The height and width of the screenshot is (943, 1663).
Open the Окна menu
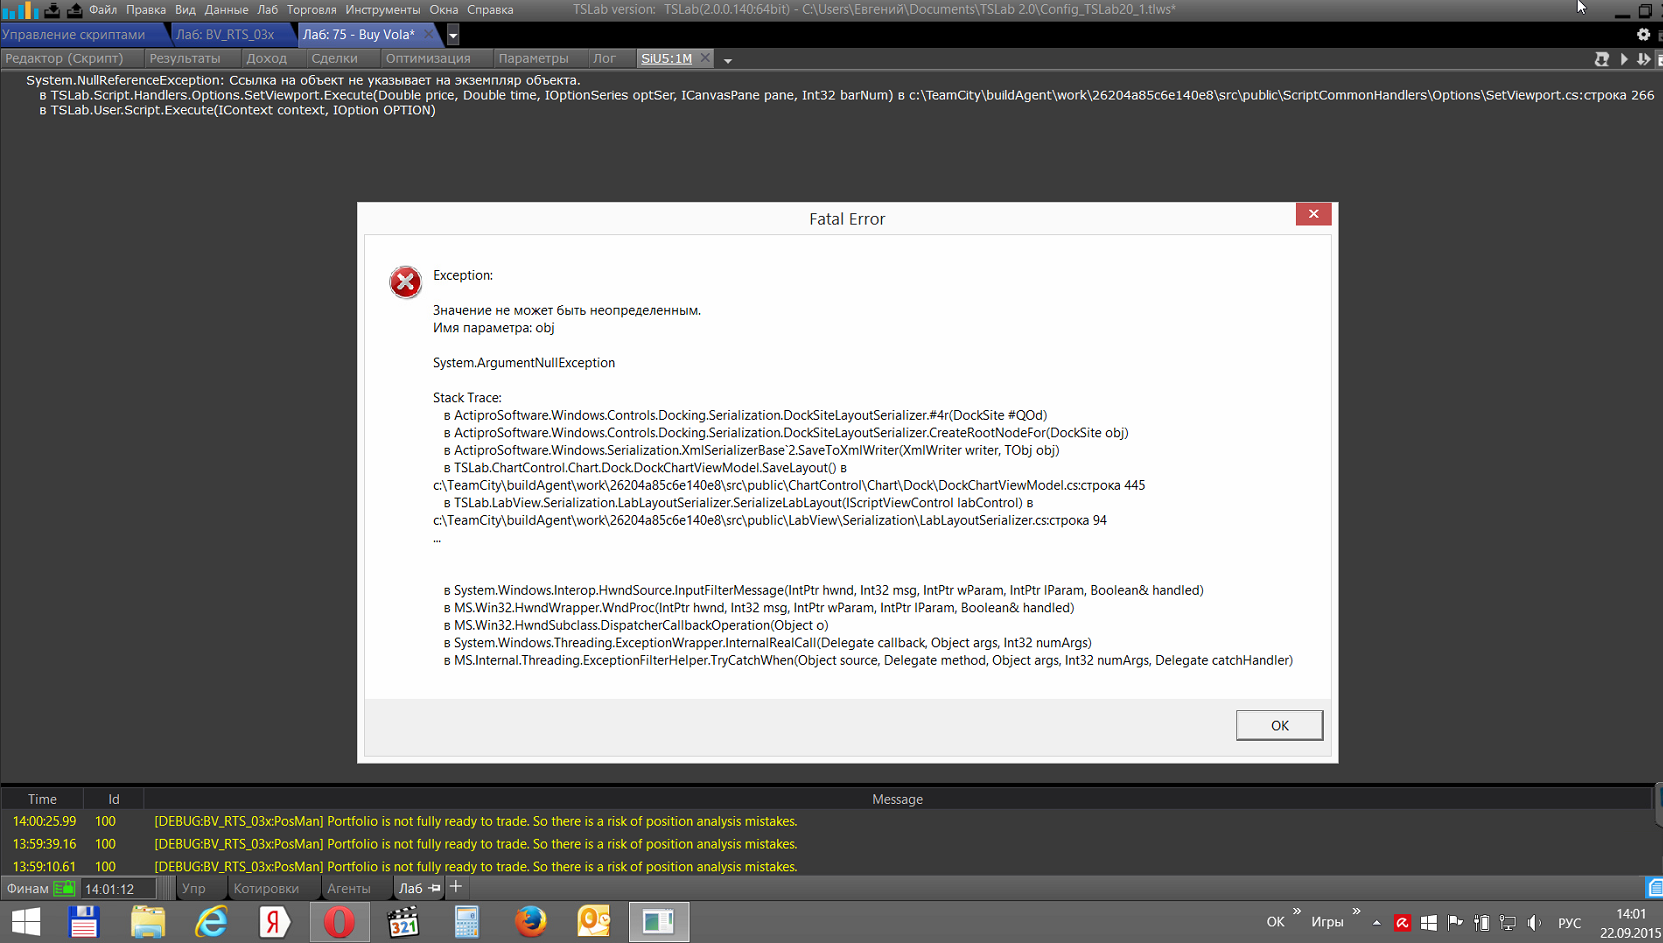[x=444, y=10]
